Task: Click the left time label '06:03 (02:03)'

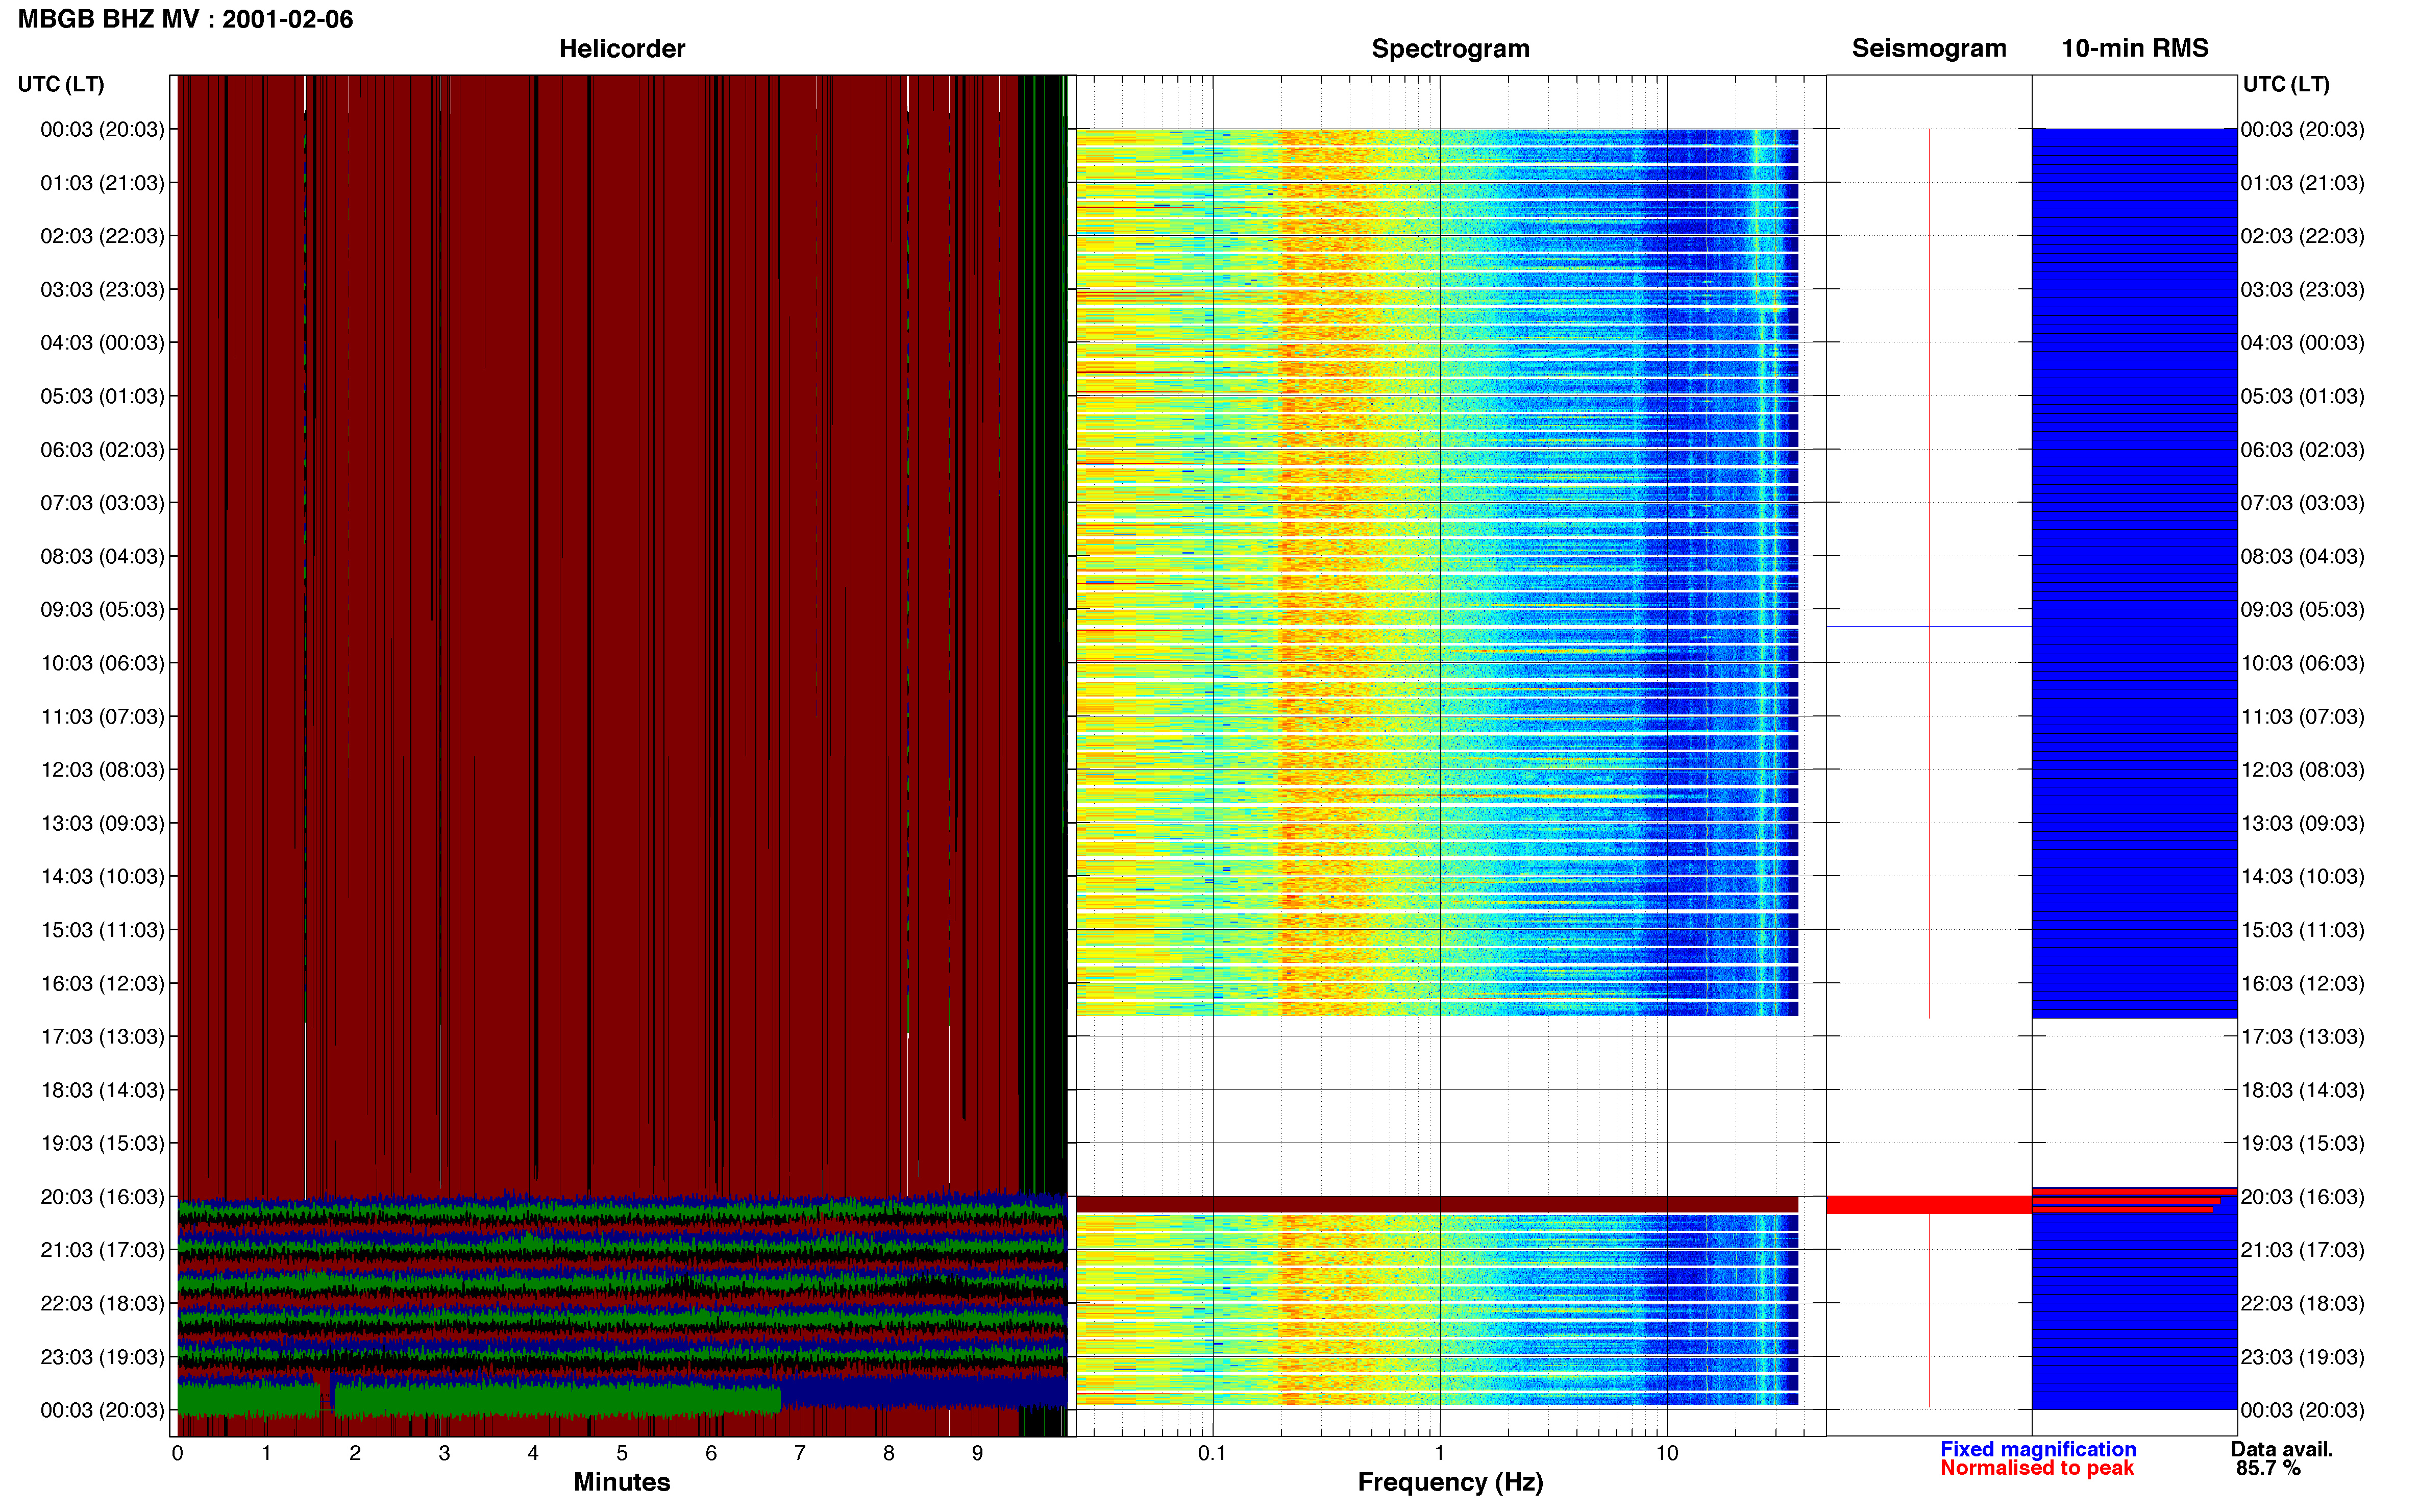Action: coord(102,449)
